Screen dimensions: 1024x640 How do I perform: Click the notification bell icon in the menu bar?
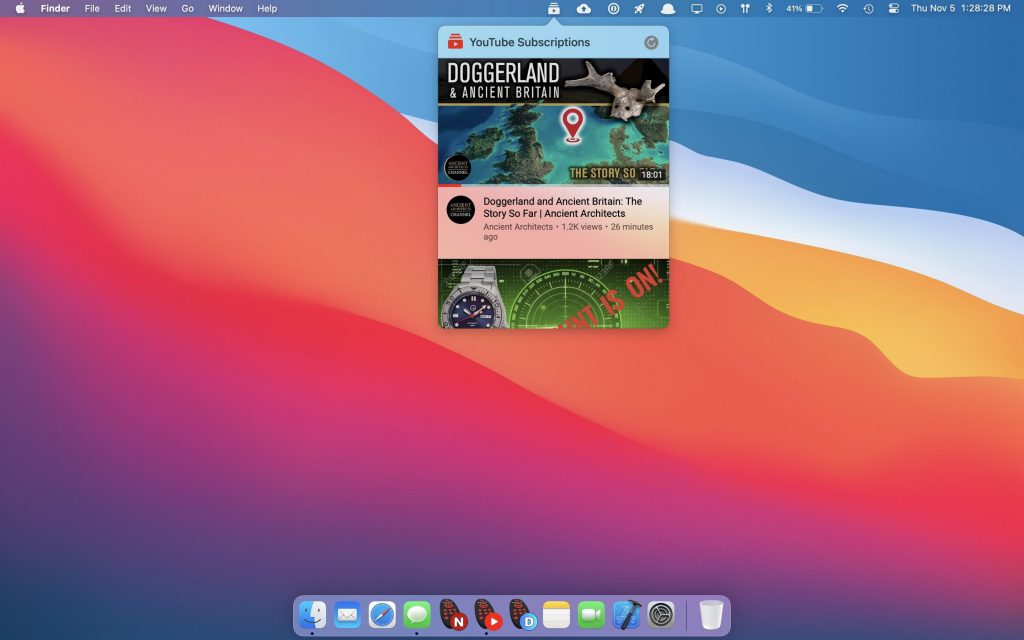(x=666, y=8)
